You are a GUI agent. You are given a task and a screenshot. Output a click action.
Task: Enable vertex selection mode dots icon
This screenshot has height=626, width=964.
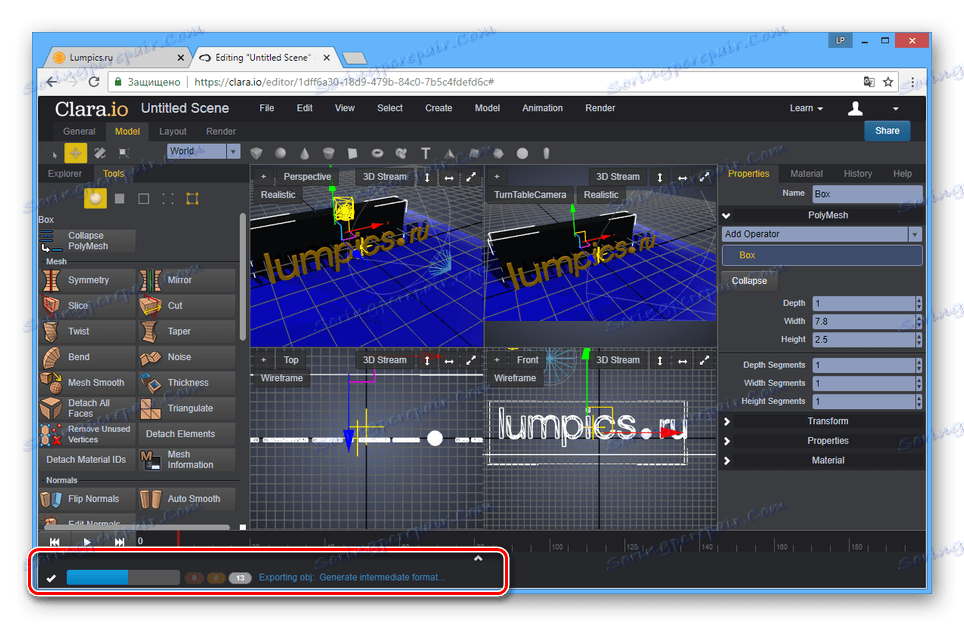click(167, 198)
